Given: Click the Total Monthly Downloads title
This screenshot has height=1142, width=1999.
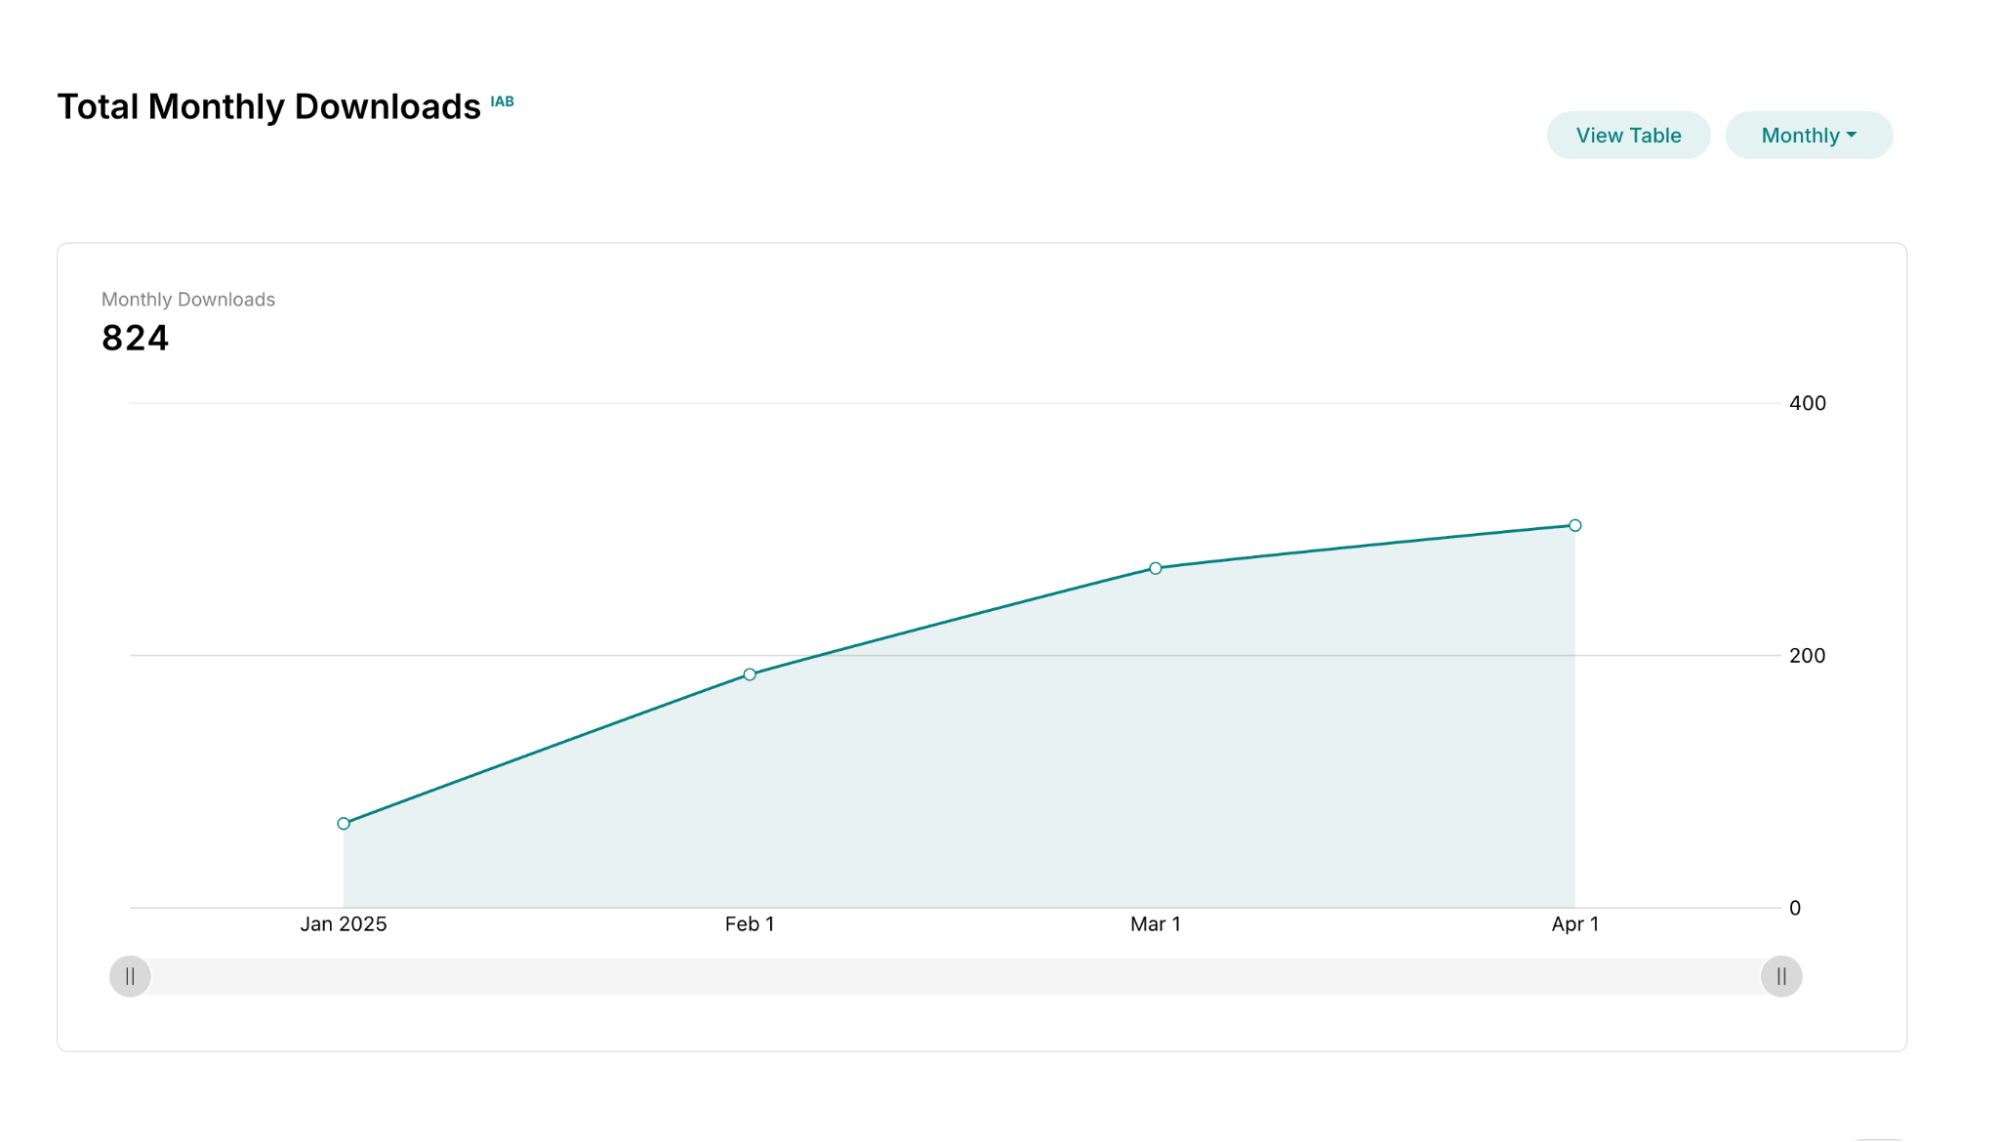Looking at the screenshot, I should (270, 106).
